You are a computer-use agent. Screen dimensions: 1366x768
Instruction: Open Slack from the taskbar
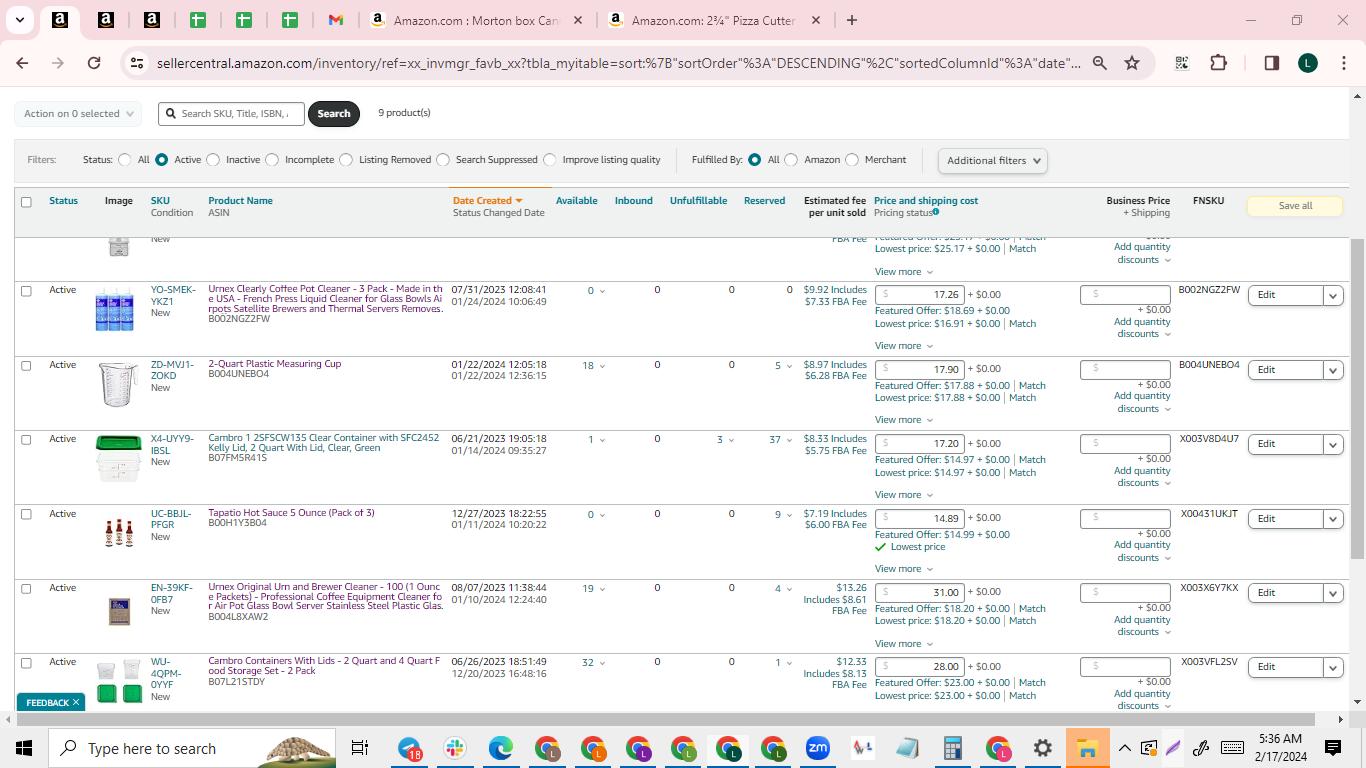pyautogui.click(x=455, y=748)
